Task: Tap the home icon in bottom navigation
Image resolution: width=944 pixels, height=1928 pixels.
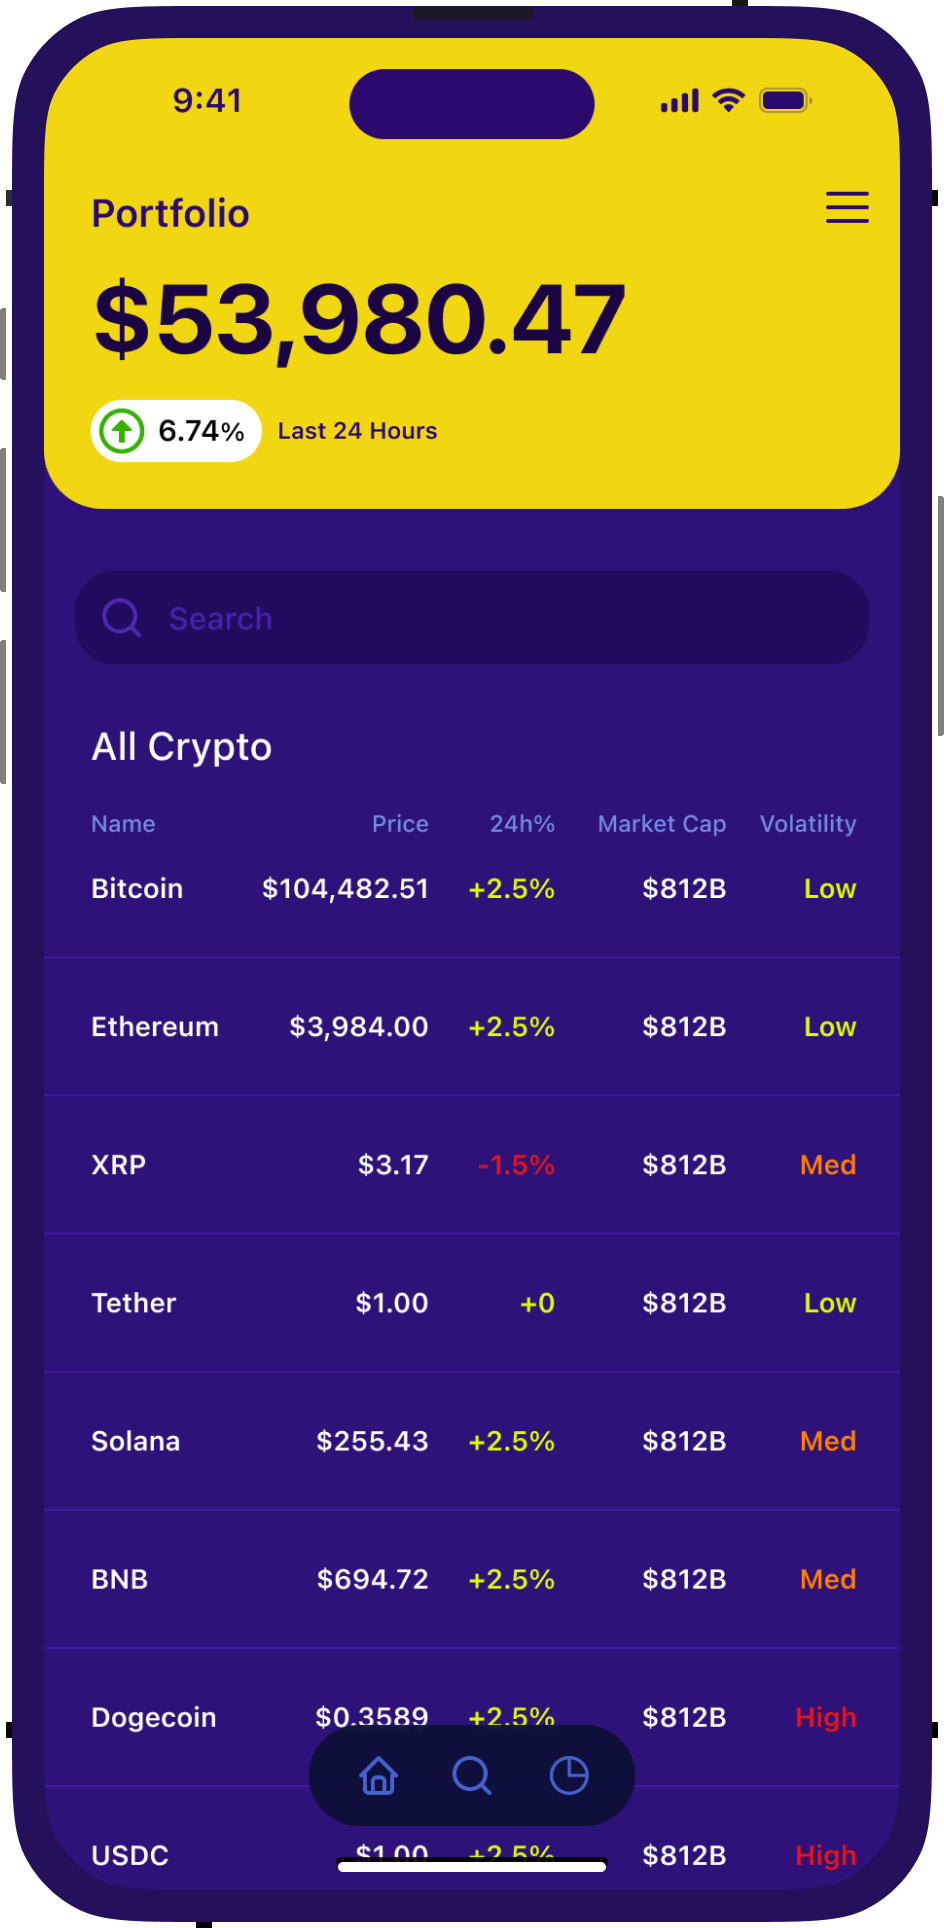Action: click(378, 1776)
